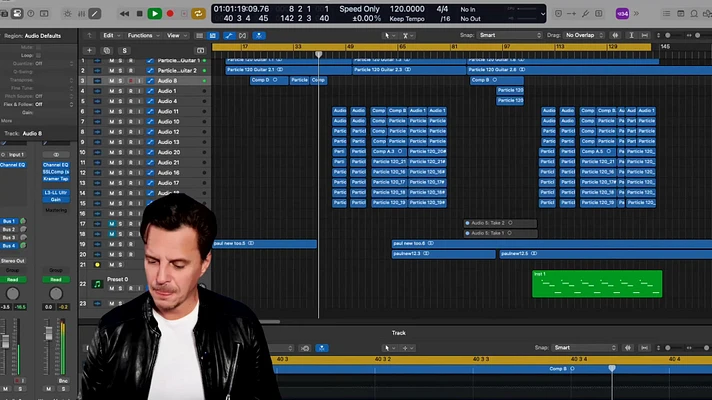Open the View menu in tracks area
The height and width of the screenshot is (400, 712).
176,35
